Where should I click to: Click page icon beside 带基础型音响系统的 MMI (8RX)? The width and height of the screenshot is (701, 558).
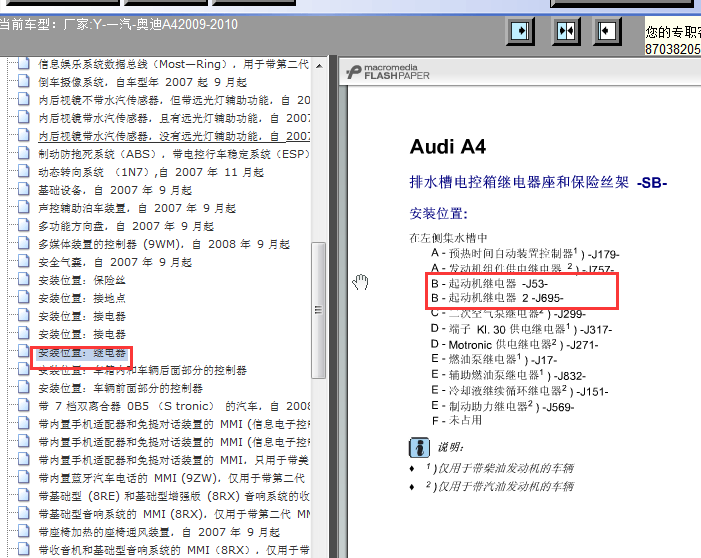24,512
